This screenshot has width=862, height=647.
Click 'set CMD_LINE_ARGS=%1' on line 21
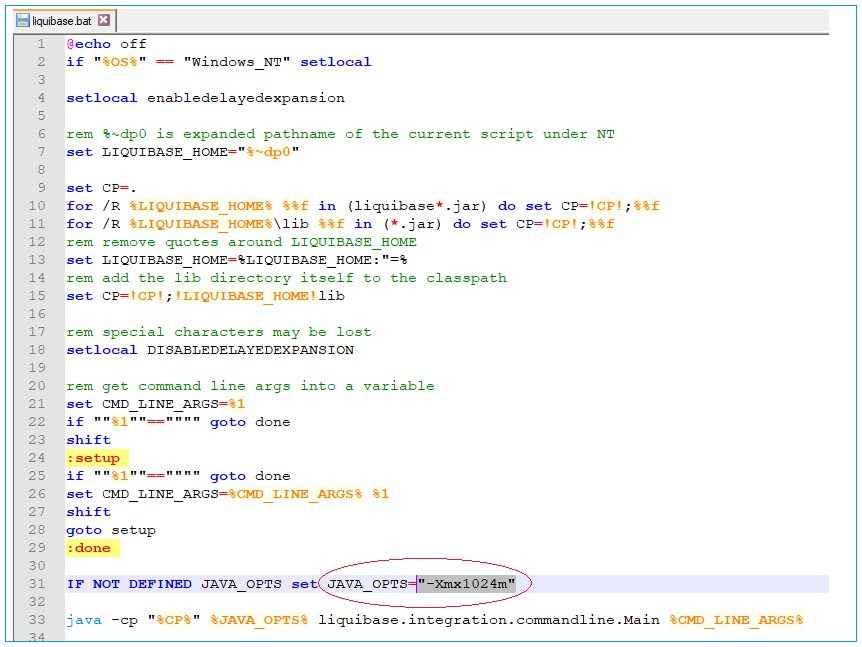pyautogui.click(x=156, y=404)
